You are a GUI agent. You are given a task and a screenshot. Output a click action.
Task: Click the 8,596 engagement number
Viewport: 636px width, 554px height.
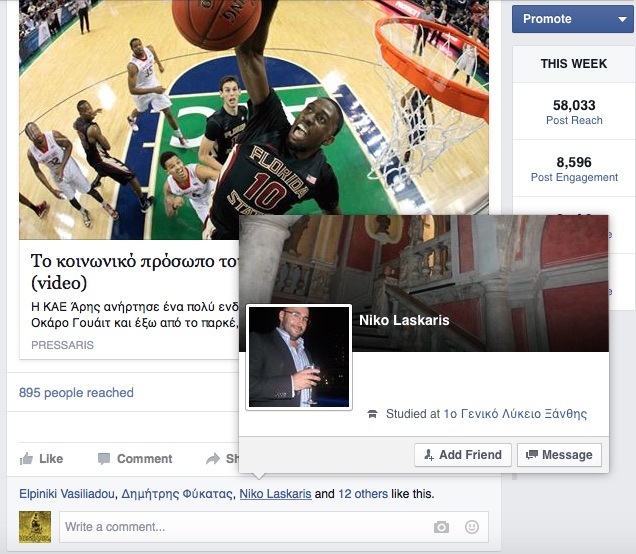[574, 162]
